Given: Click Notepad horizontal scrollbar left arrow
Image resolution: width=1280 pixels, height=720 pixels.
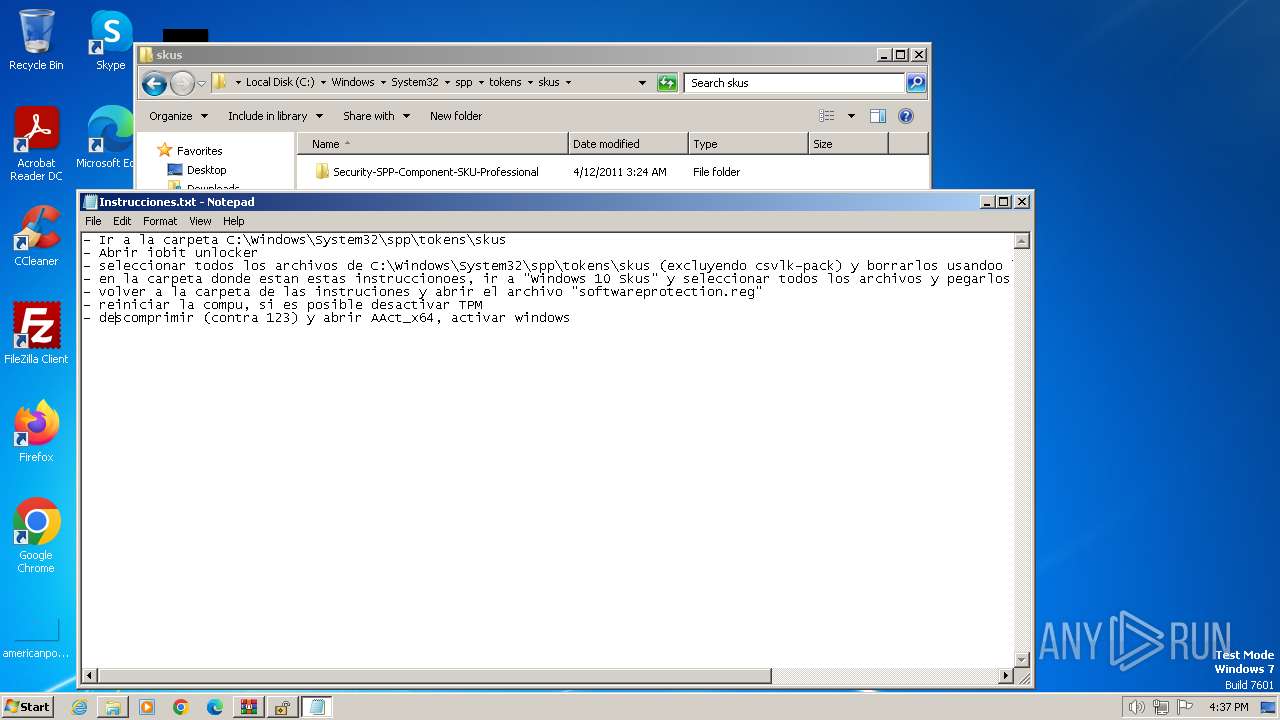Looking at the screenshot, I should pyautogui.click(x=89, y=676).
